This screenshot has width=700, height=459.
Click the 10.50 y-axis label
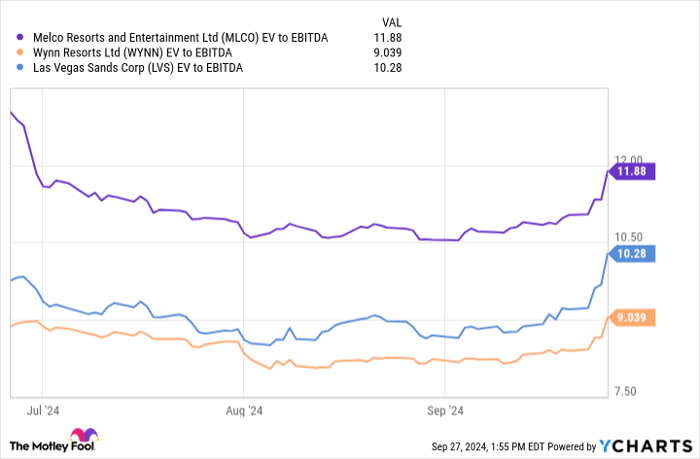(x=629, y=237)
